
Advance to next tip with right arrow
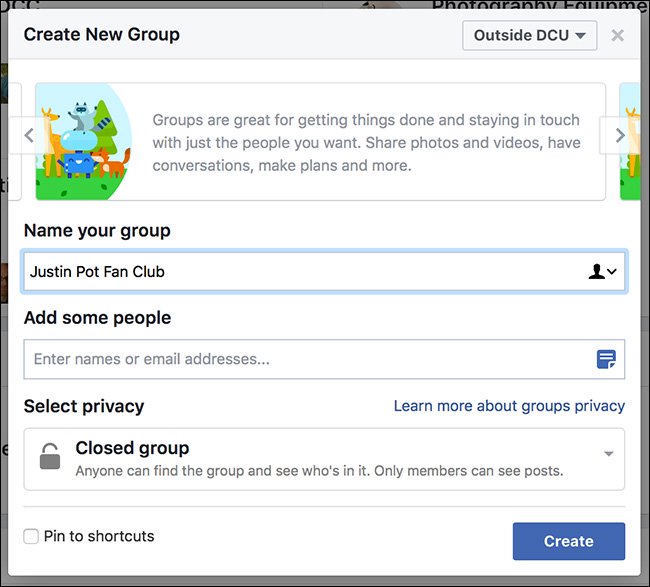[619, 136]
